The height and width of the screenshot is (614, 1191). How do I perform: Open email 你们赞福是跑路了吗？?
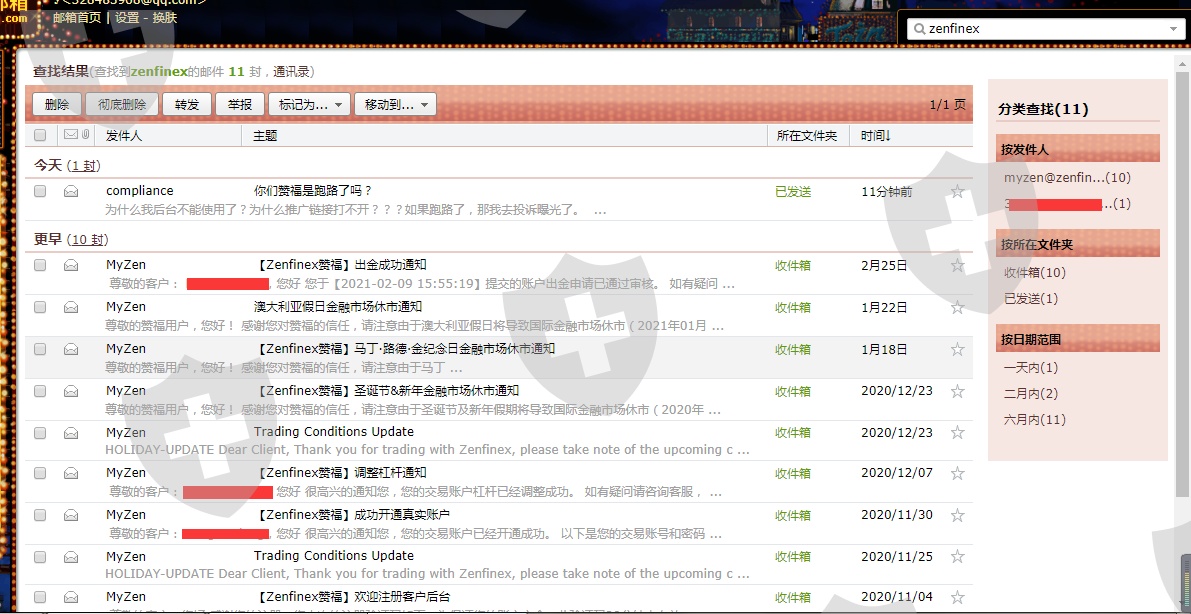(313, 191)
